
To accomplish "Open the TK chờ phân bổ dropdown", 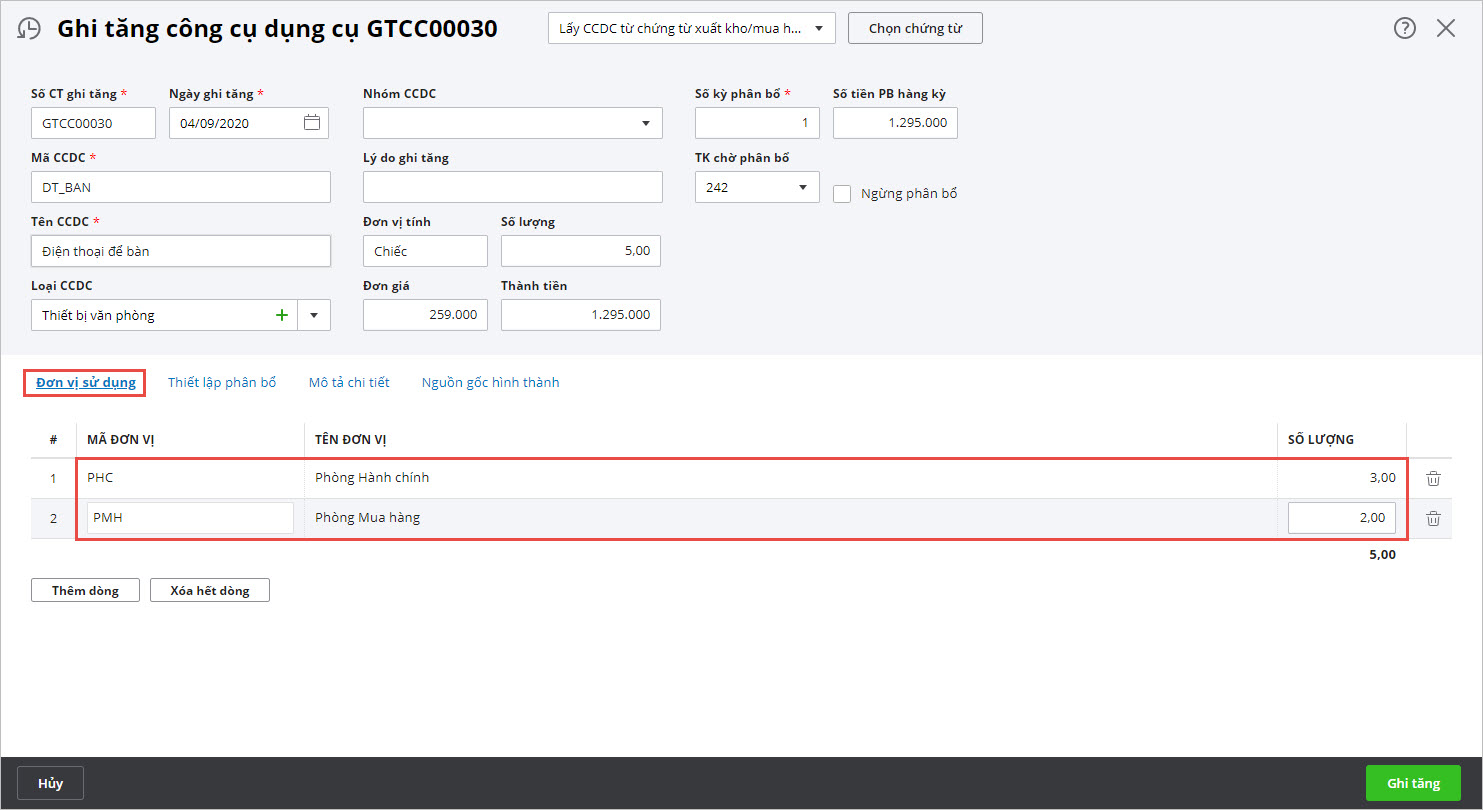I will point(803,187).
